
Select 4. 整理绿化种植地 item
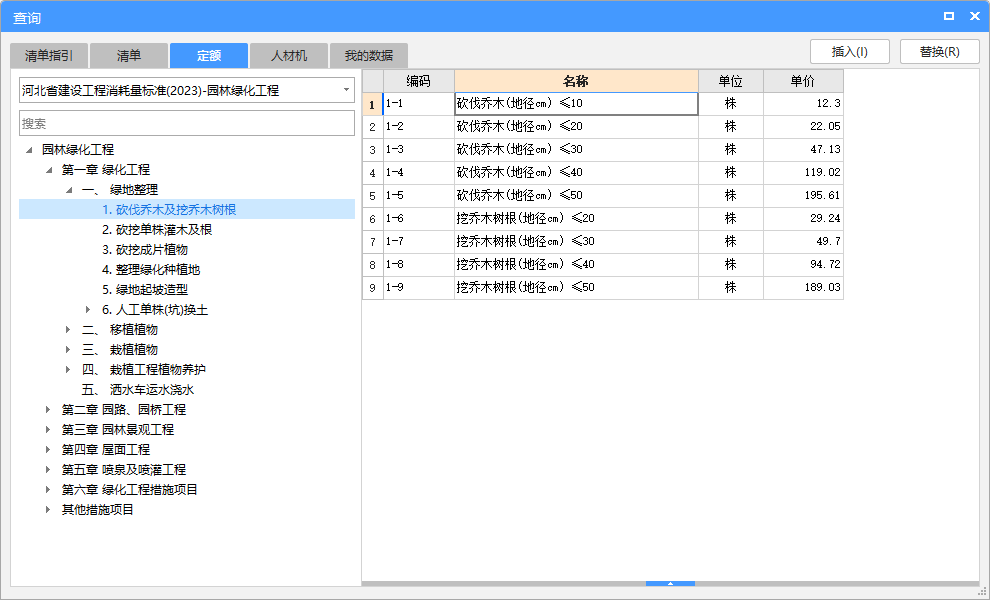pyautogui.click(x=151, y=270)
